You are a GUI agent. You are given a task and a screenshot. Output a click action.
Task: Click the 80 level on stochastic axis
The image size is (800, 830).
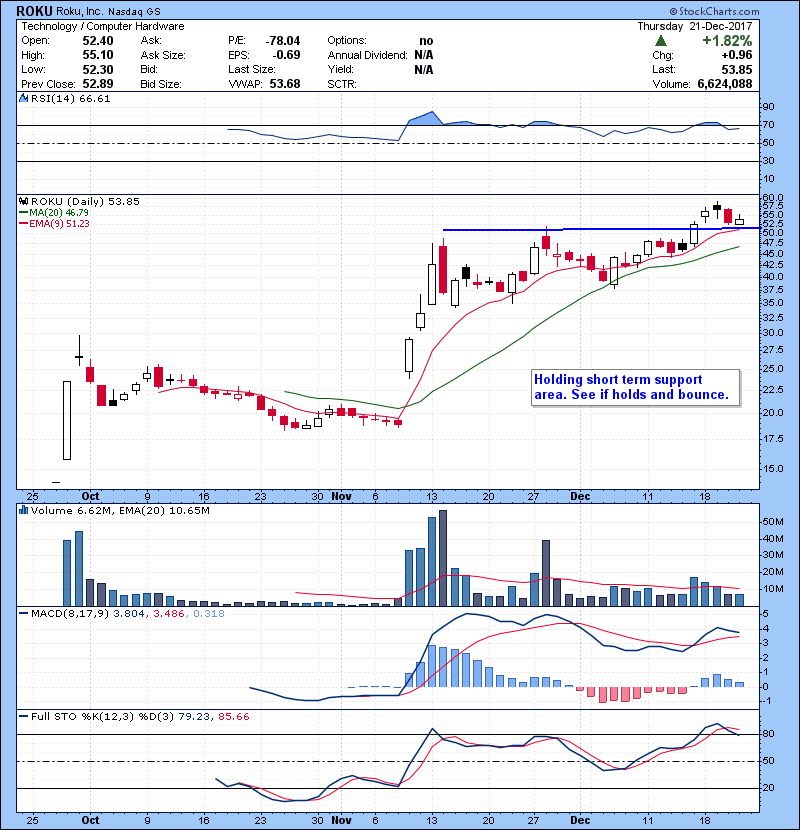tap(768, 734)
